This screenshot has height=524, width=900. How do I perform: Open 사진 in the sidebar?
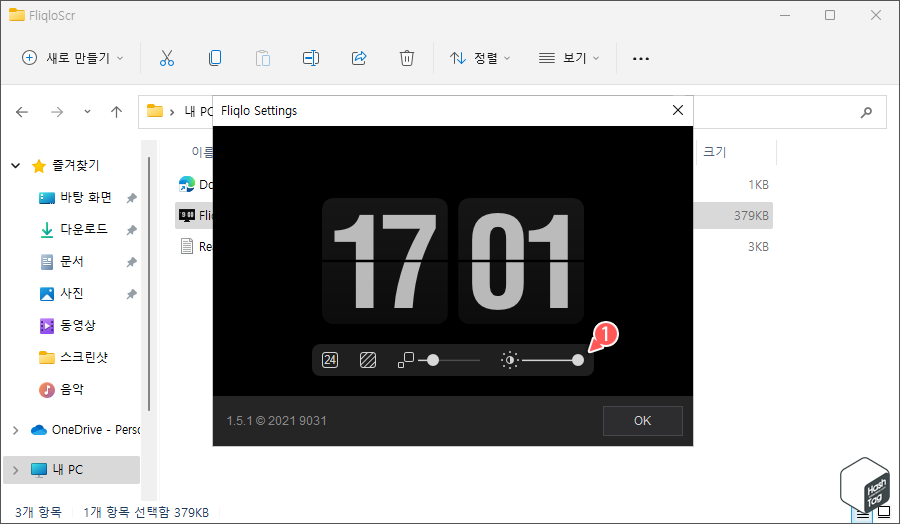(x=72, y=293)
